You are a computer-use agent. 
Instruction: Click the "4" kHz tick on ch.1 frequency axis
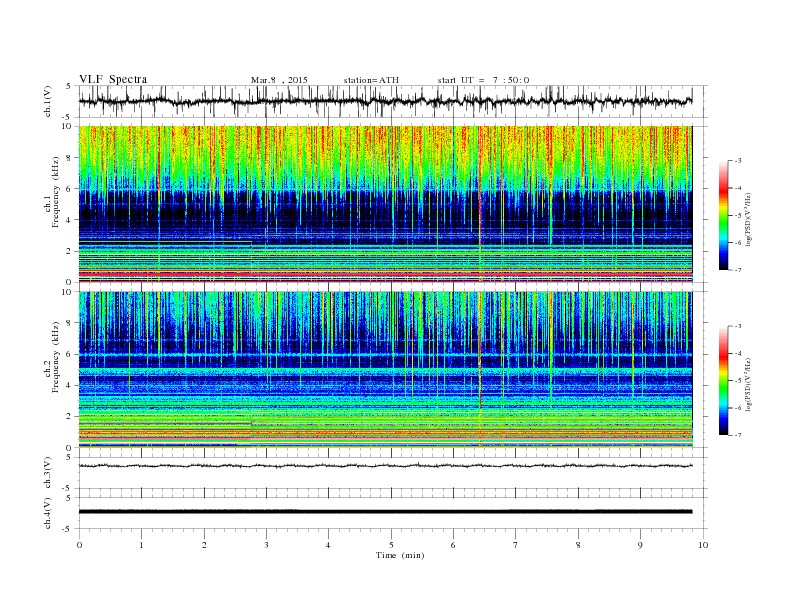pos(69,220)
